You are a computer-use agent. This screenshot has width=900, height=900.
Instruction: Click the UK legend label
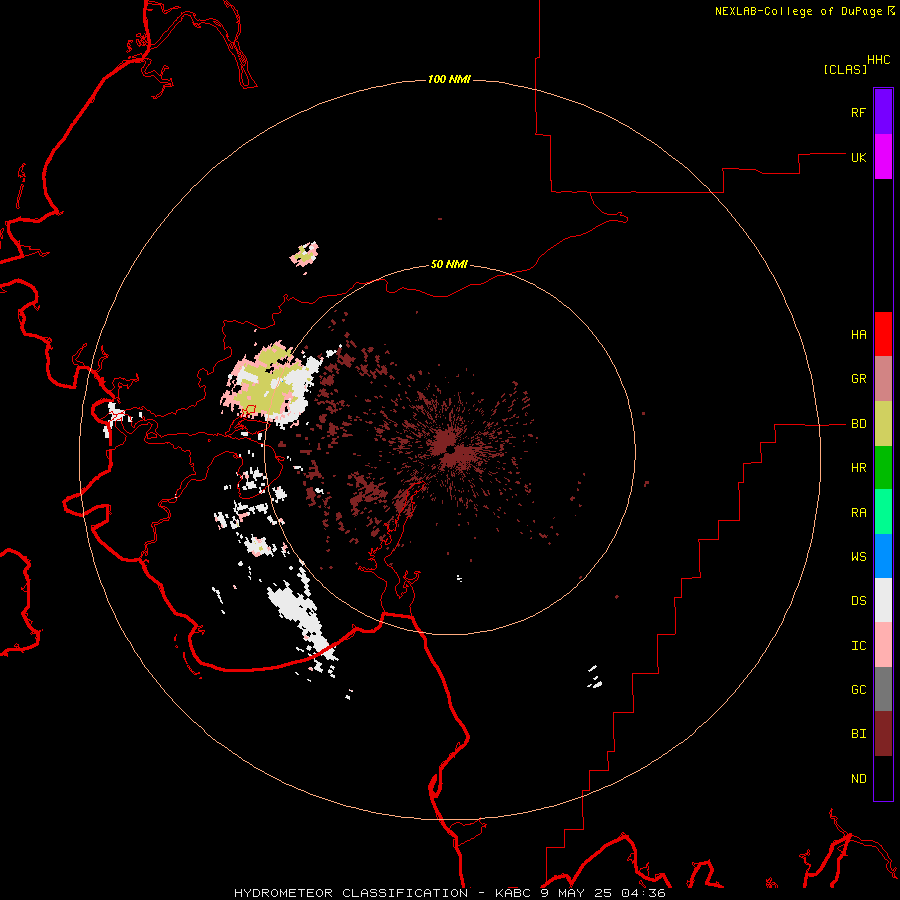click(x=858, y=157)
